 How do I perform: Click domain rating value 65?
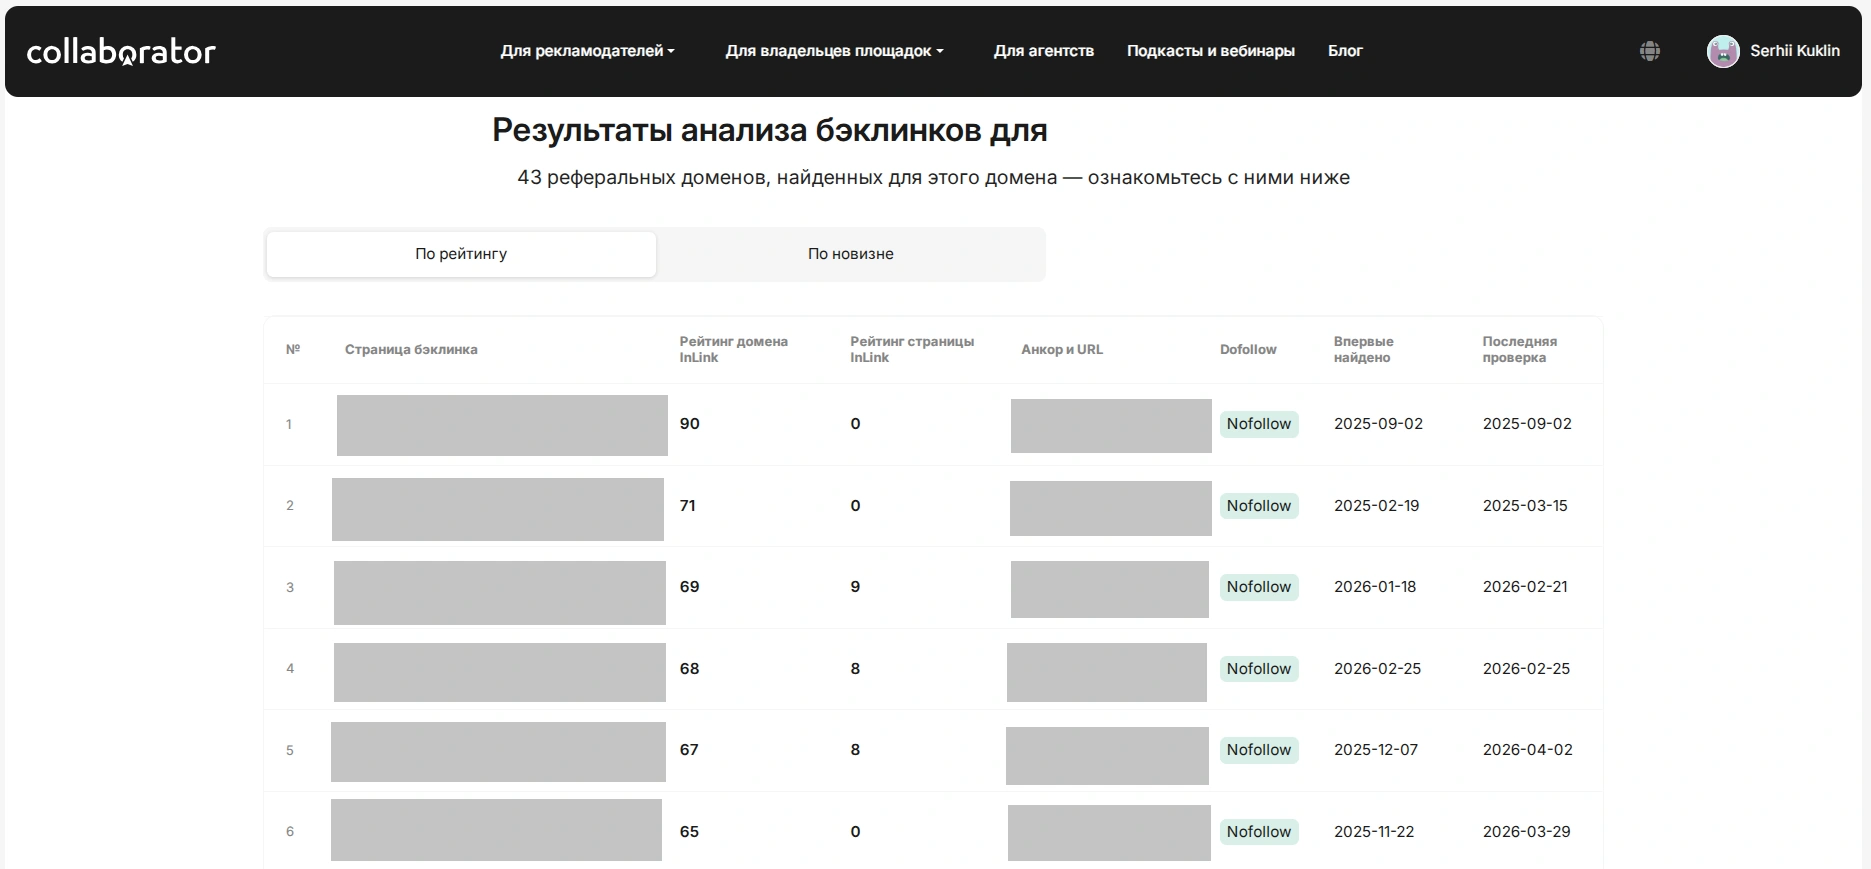[x=689, y=832]
